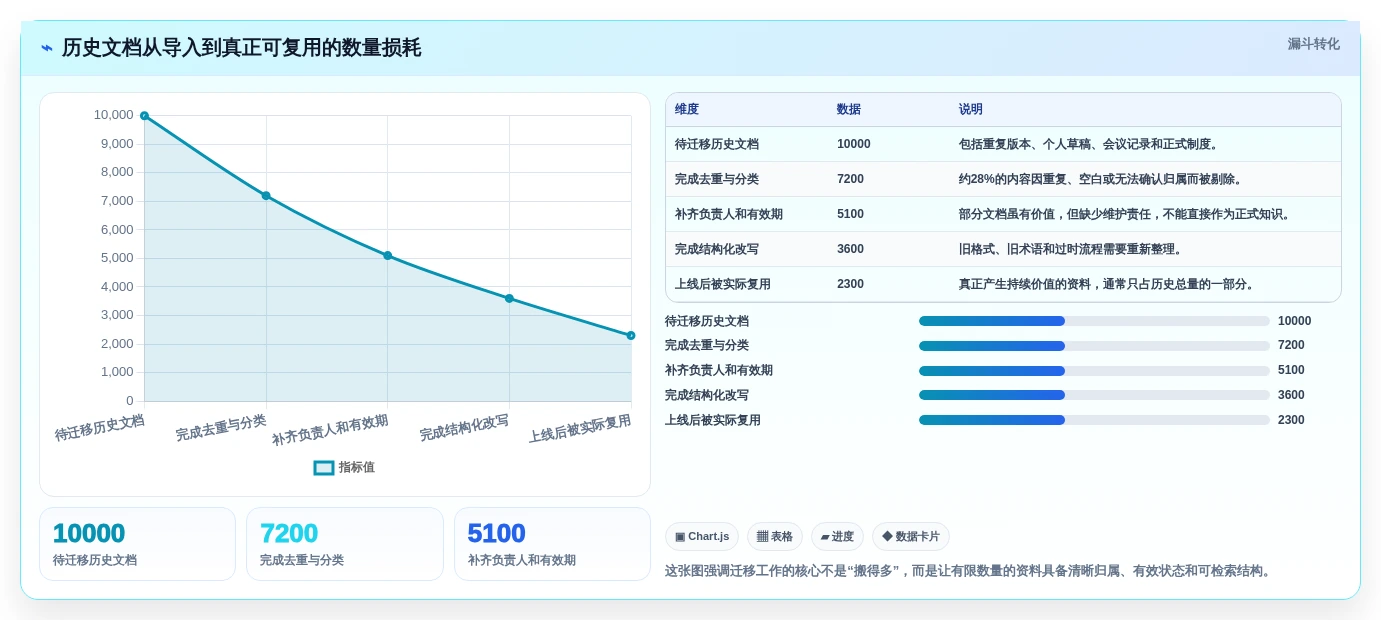Open the 10000 待迁移历史文档 data card
Screen dimensions: 1381x620
pos(137,544)
